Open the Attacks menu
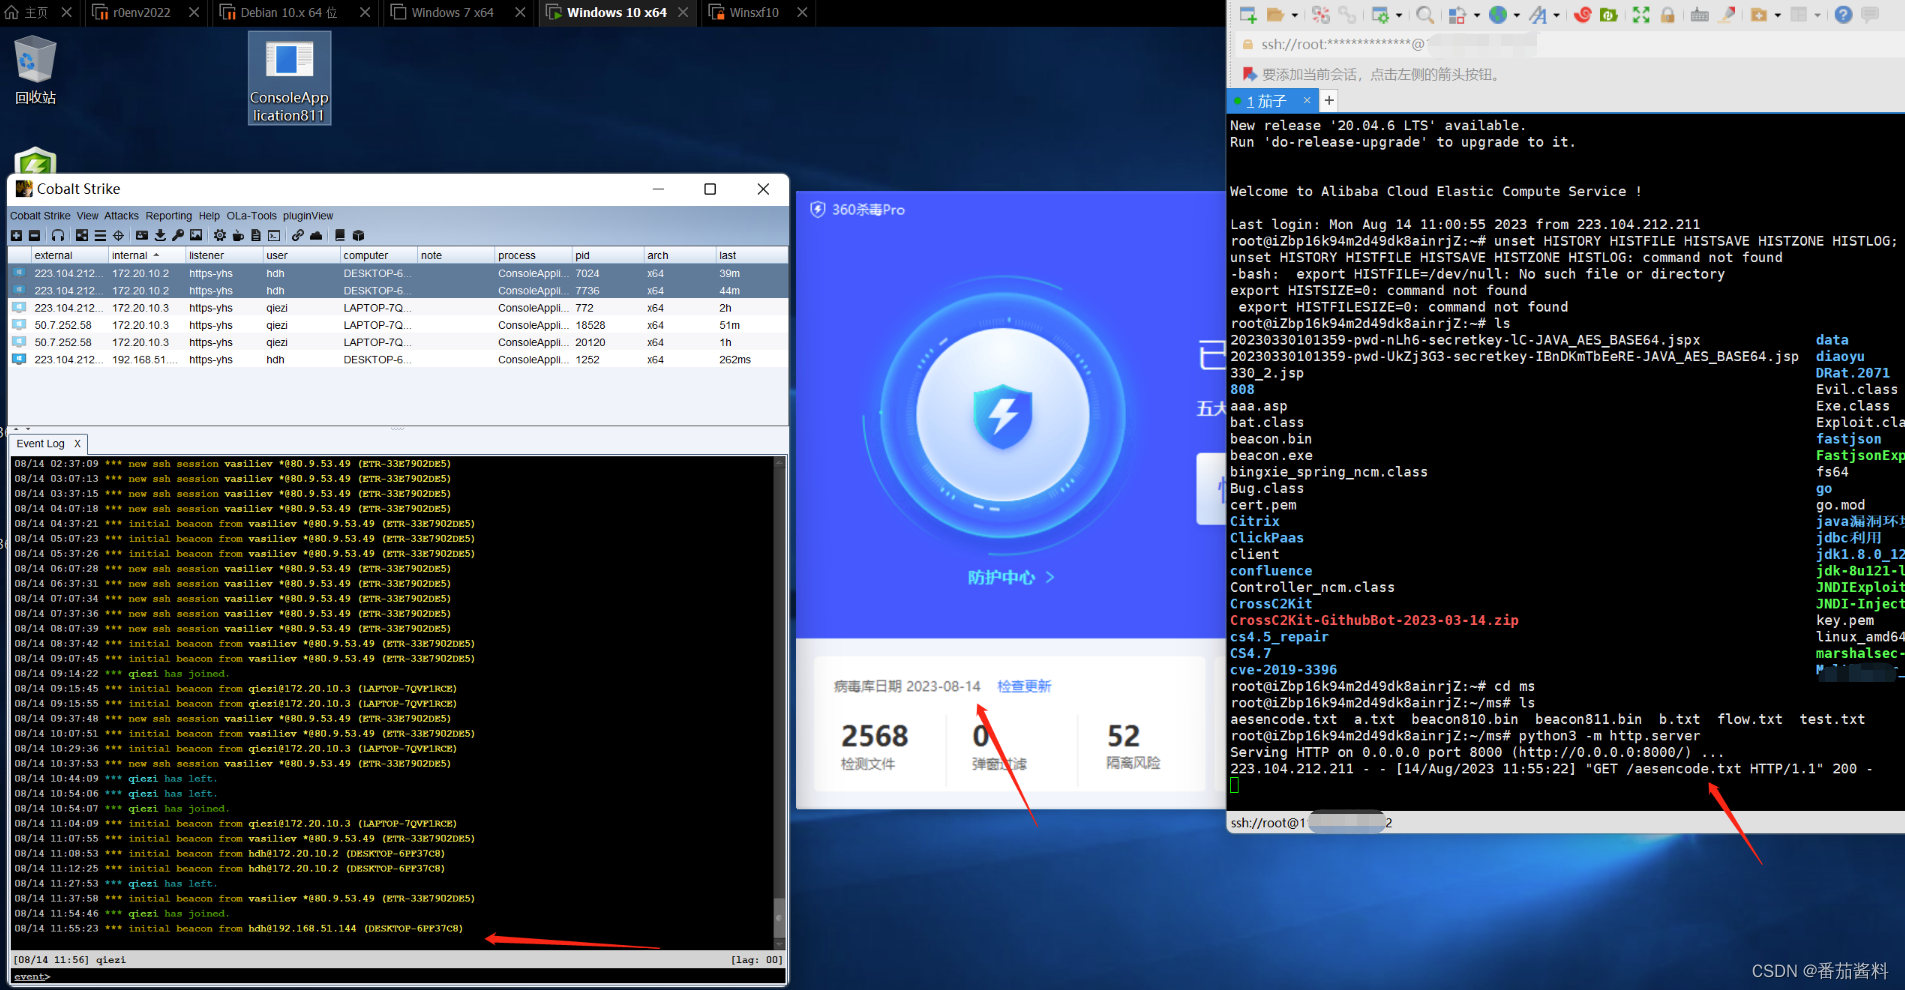The image size is (1905, 990). tap(122, 216)
